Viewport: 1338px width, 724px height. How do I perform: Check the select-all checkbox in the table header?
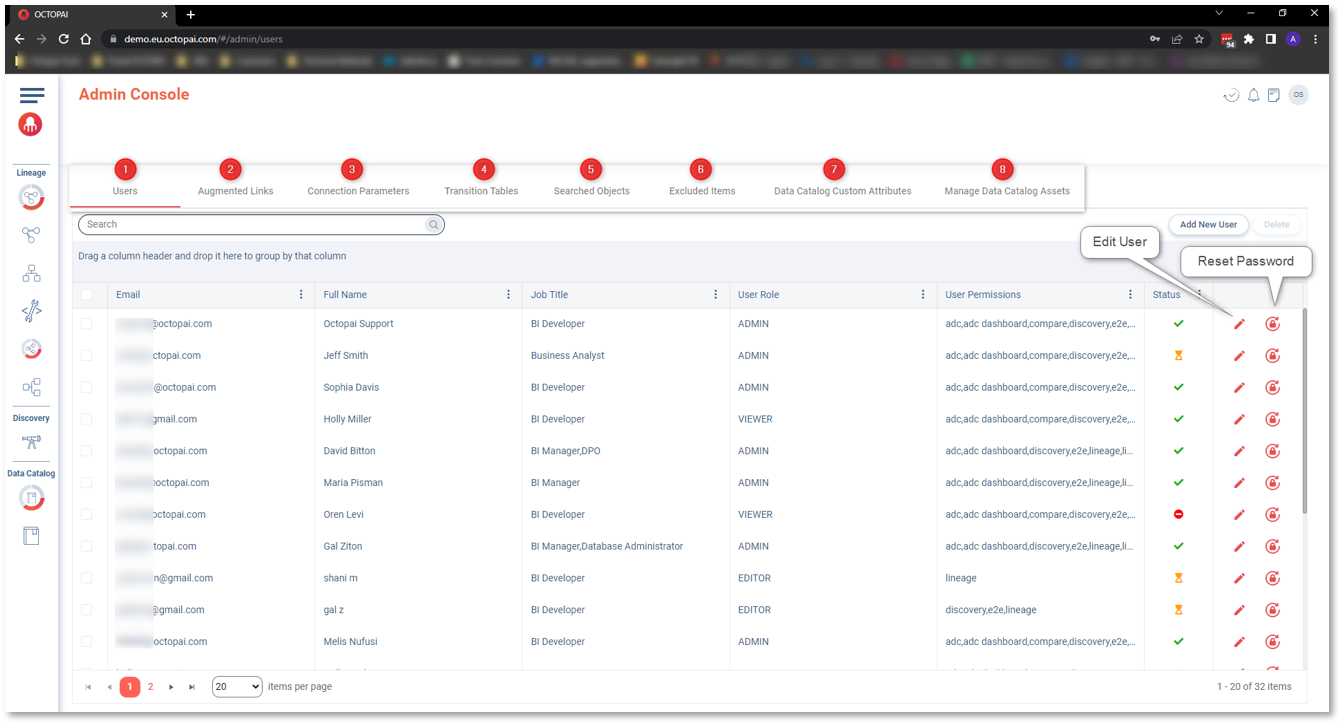point(87,295)
